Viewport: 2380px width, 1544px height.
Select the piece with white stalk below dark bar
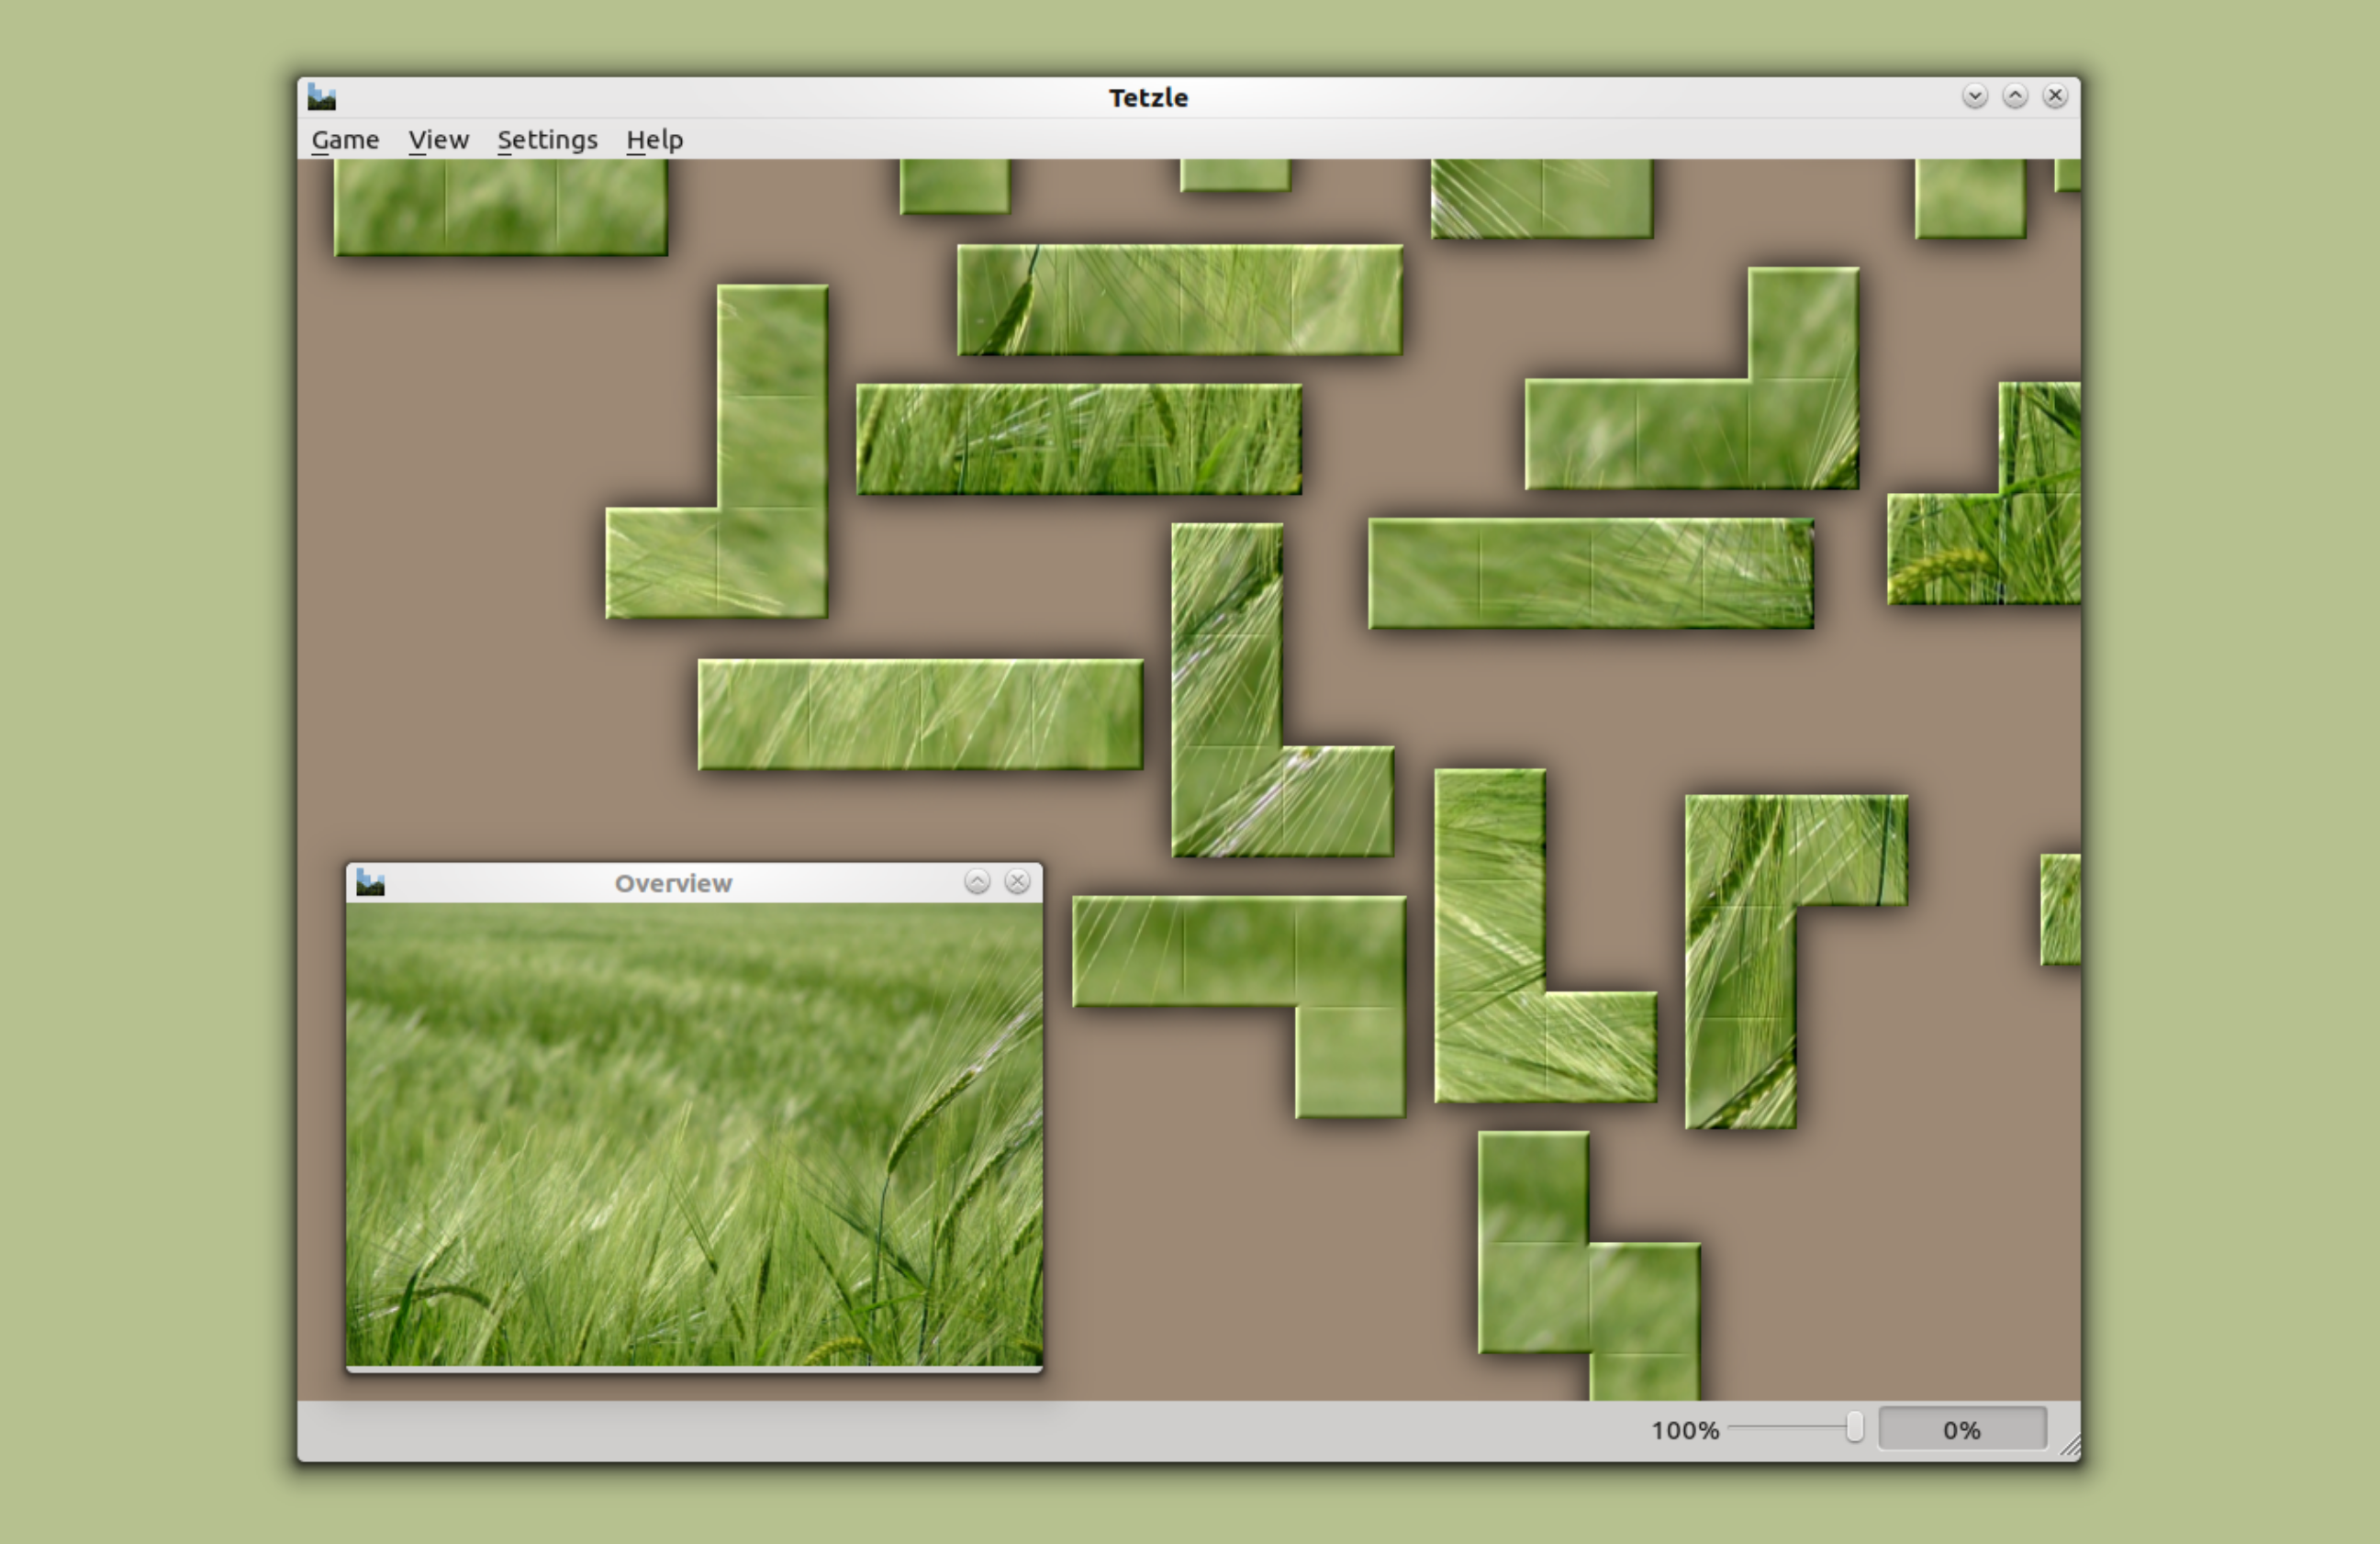[x=1227, y=690]
